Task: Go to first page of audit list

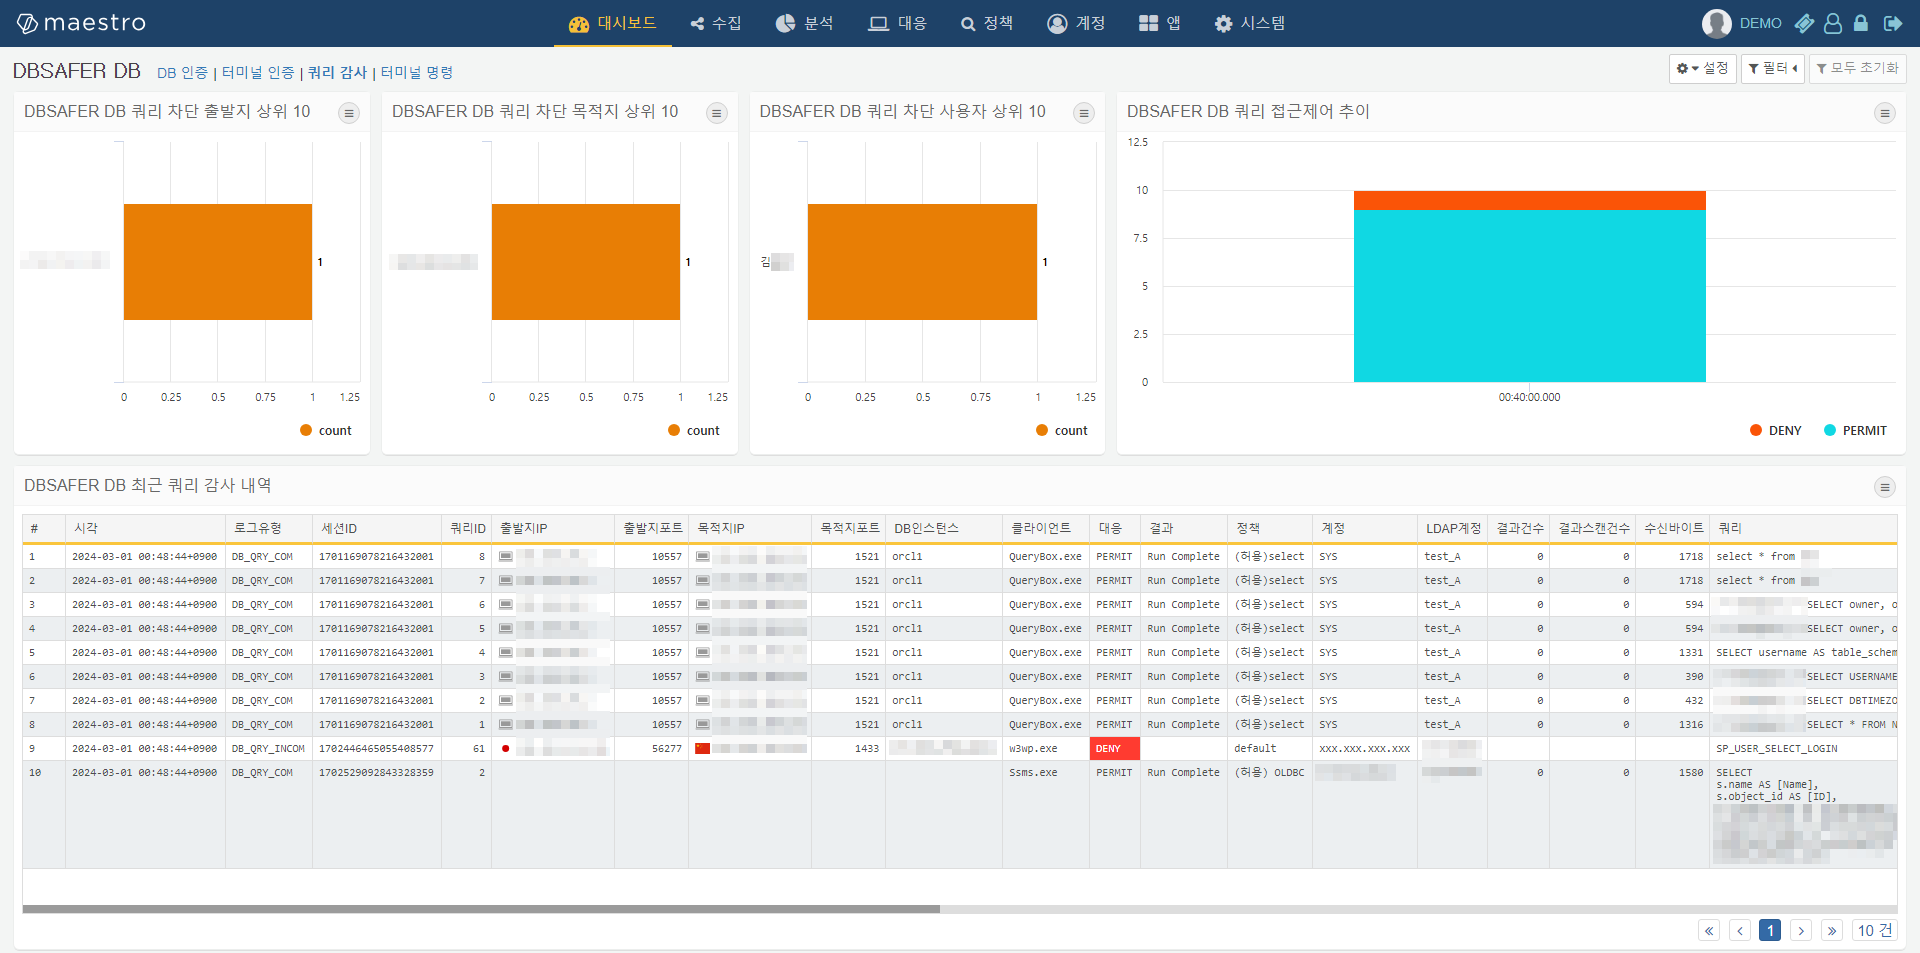Action: tap(1709, 931)
